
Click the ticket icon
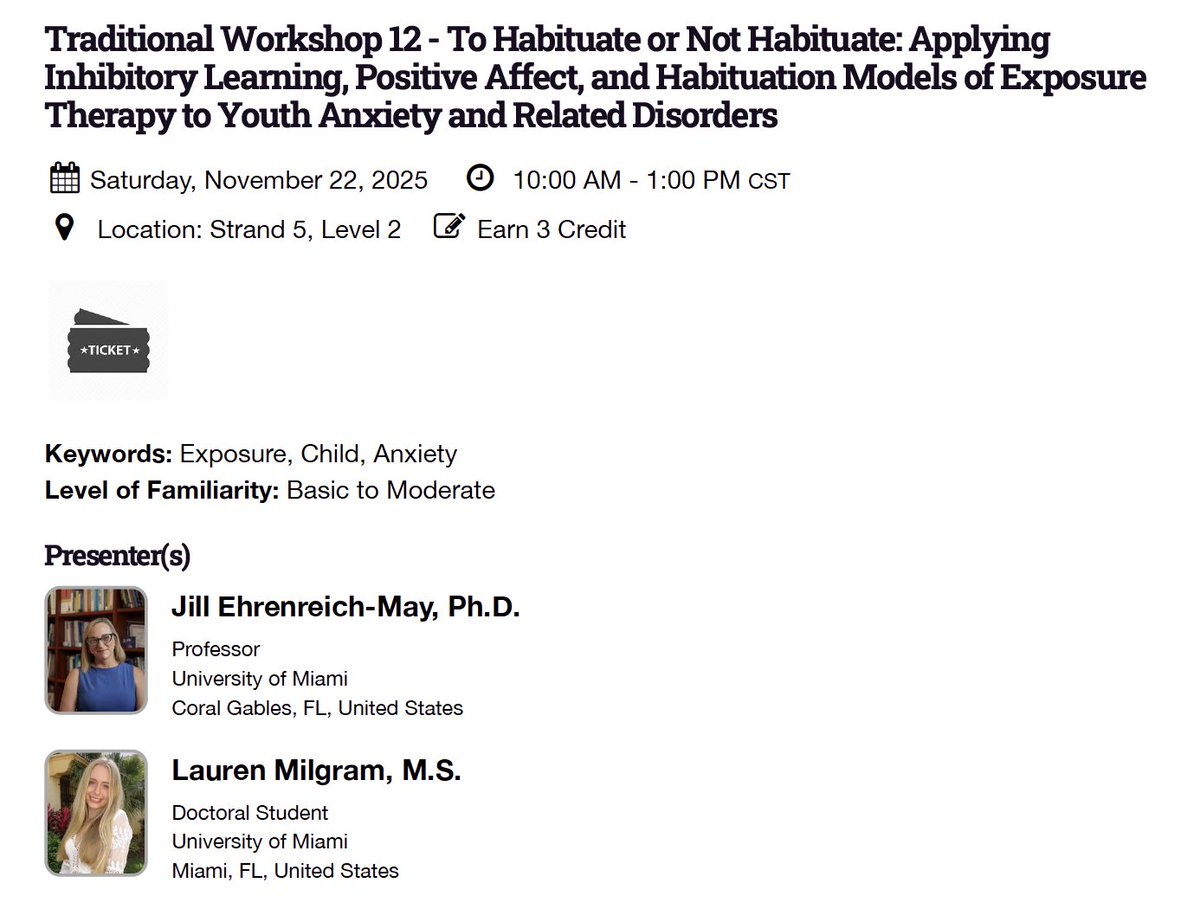pyautogui.click(x=108, y=341)
